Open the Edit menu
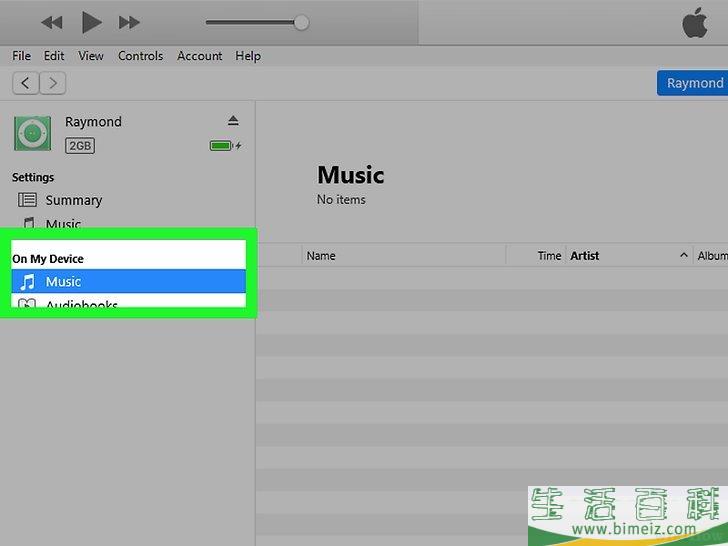Viewport: 728px width, 546px height. (x=54, y=56)
